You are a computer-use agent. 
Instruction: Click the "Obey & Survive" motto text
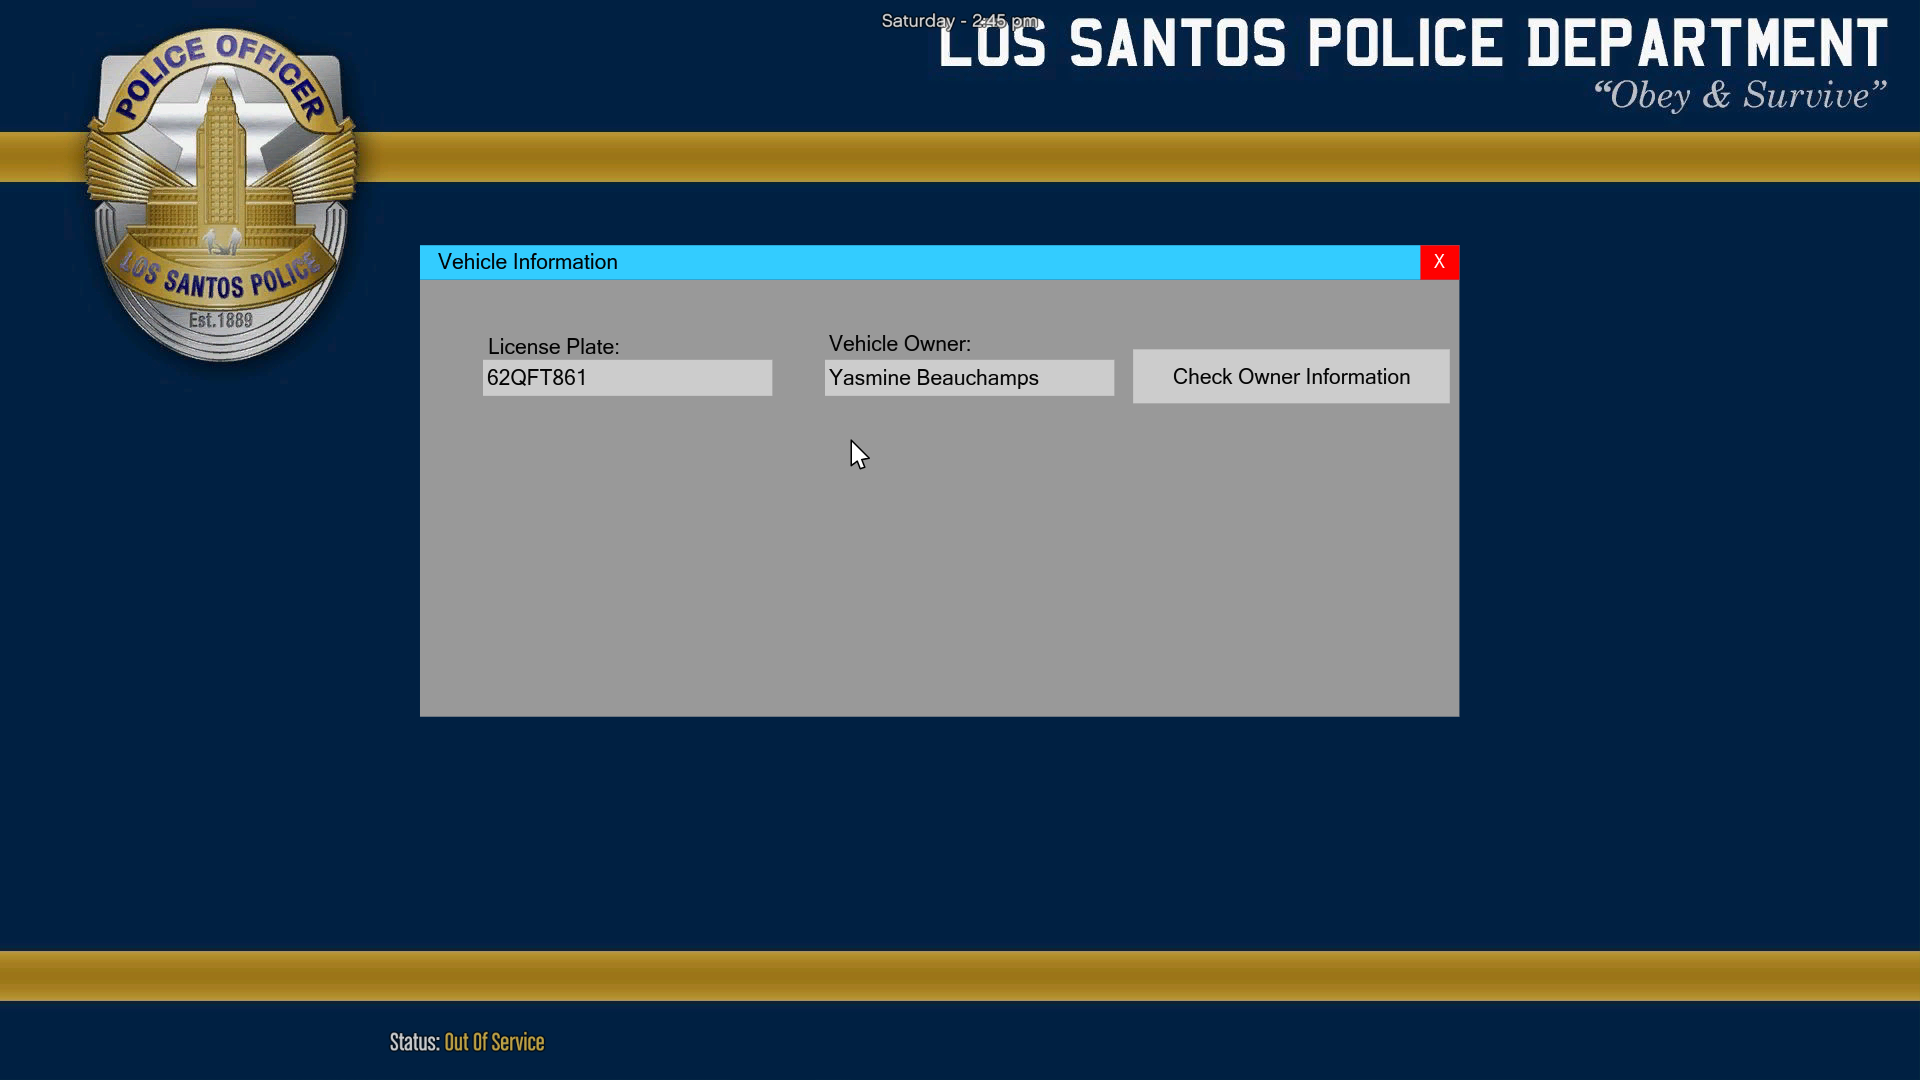click(1739, 96)
